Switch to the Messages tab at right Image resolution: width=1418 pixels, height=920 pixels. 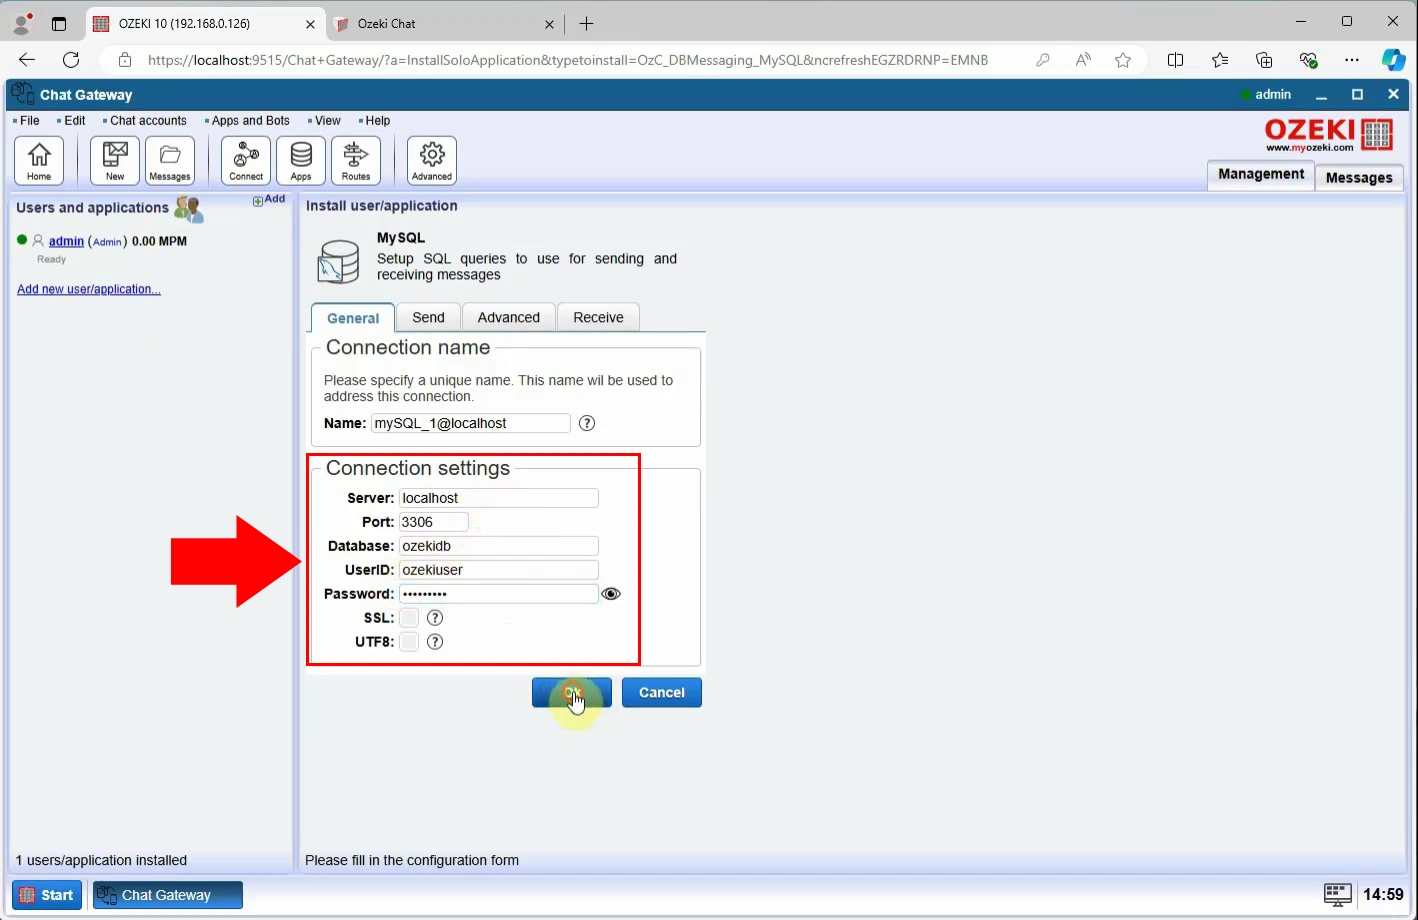click(x=1359, y=178)
